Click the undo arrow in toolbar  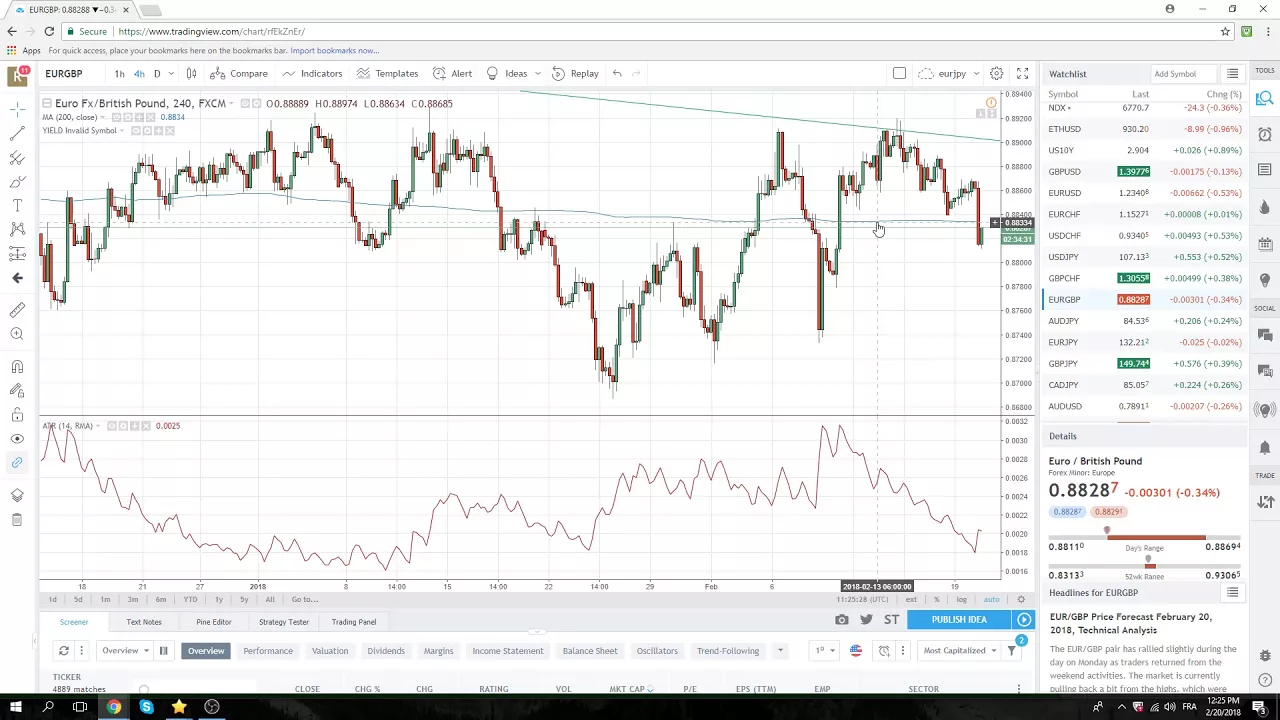(x=617, y=73)
